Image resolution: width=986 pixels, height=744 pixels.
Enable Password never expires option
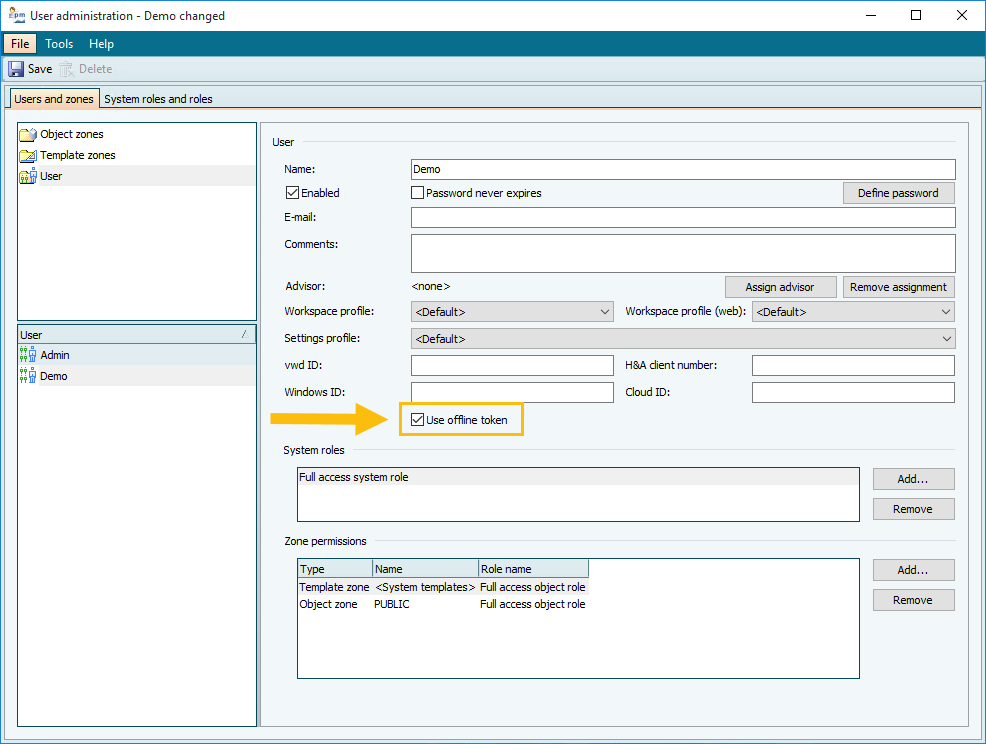pos(418,193)
